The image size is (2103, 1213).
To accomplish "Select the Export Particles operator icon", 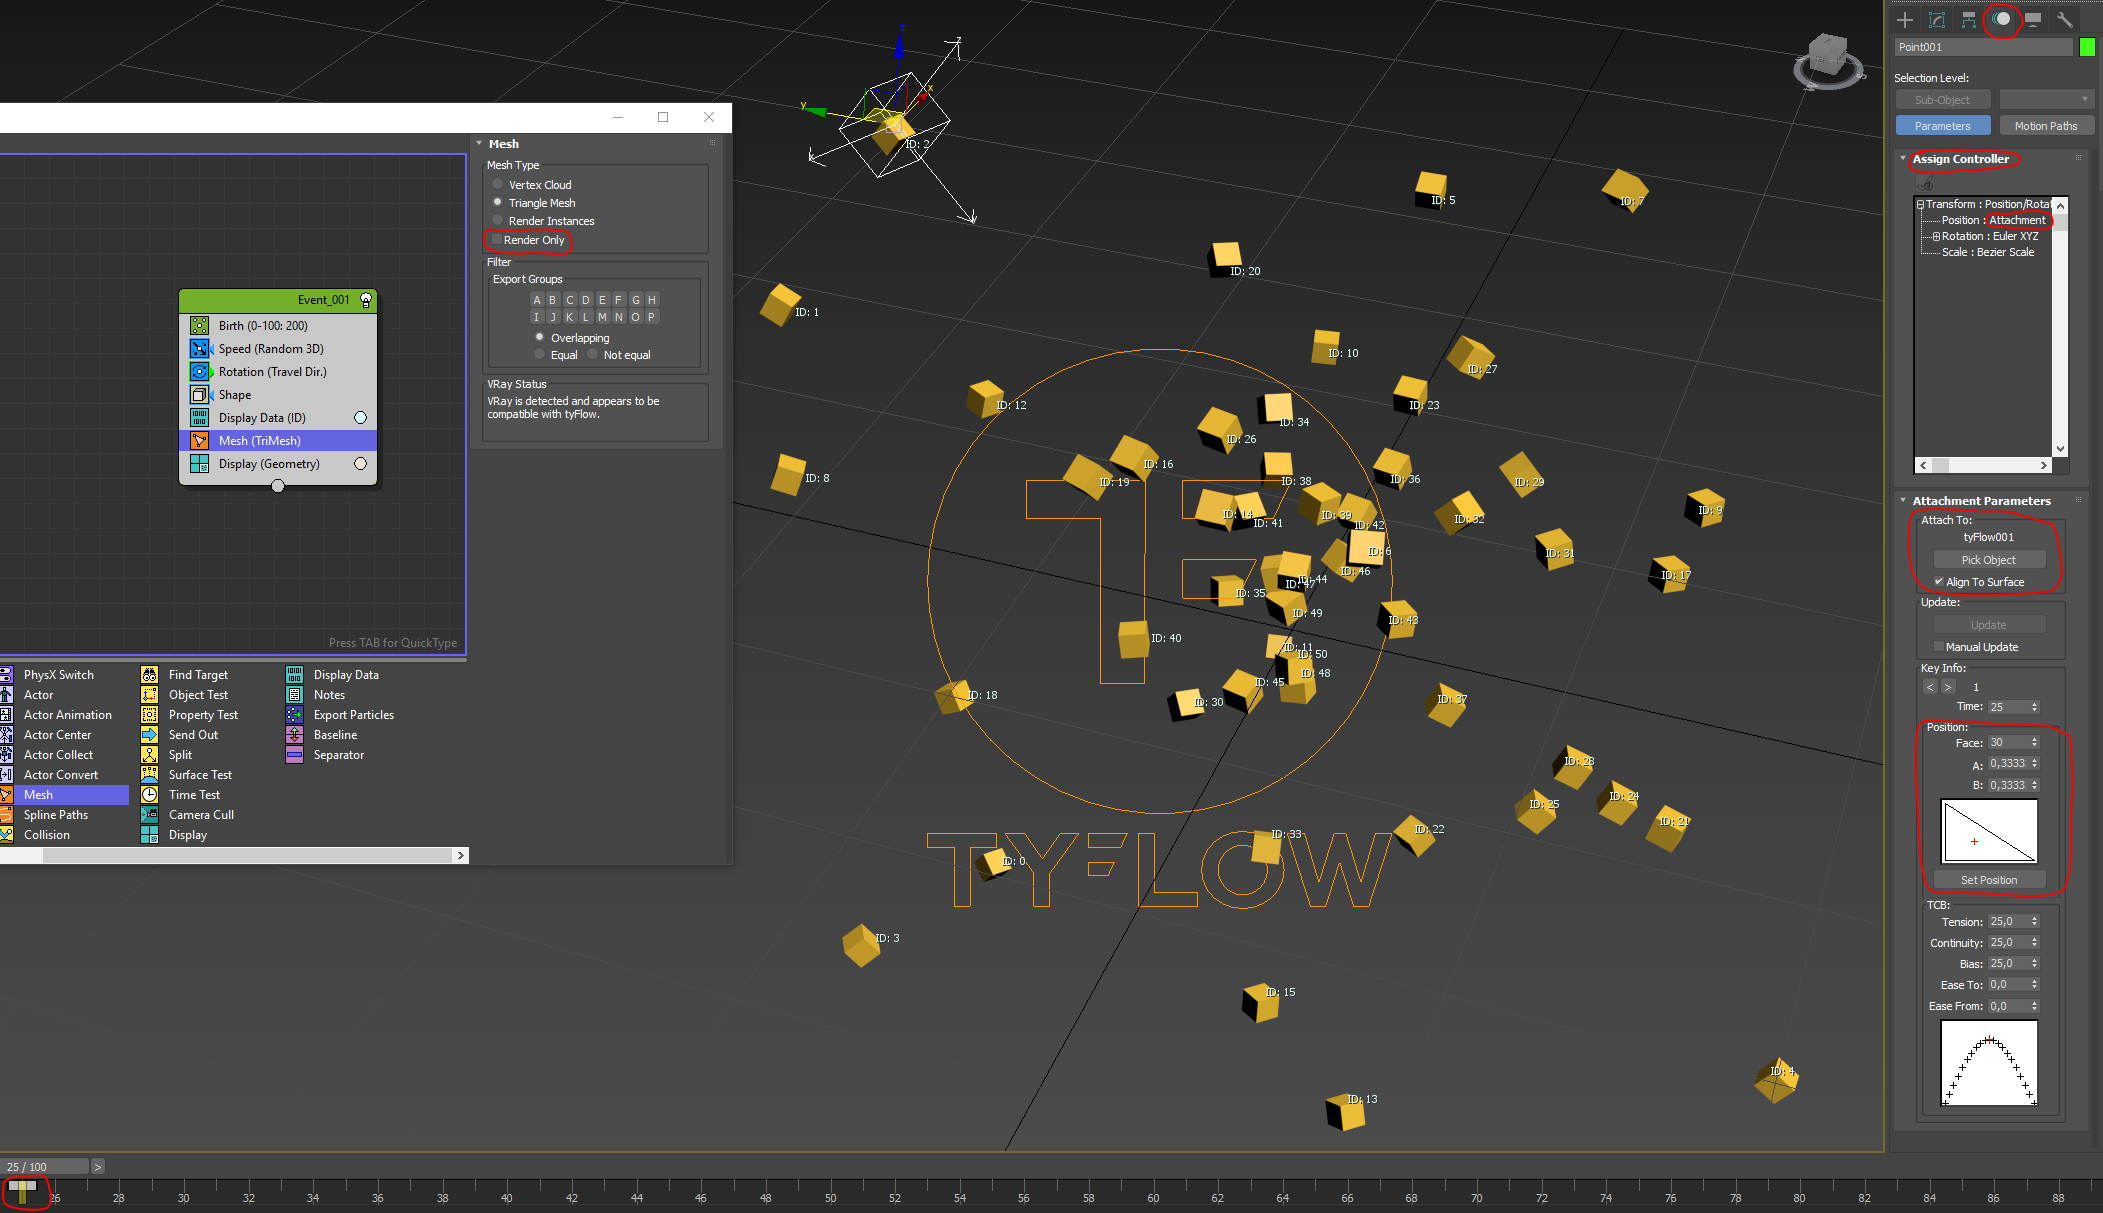I will pyautogui.click(x=294, y=715).
